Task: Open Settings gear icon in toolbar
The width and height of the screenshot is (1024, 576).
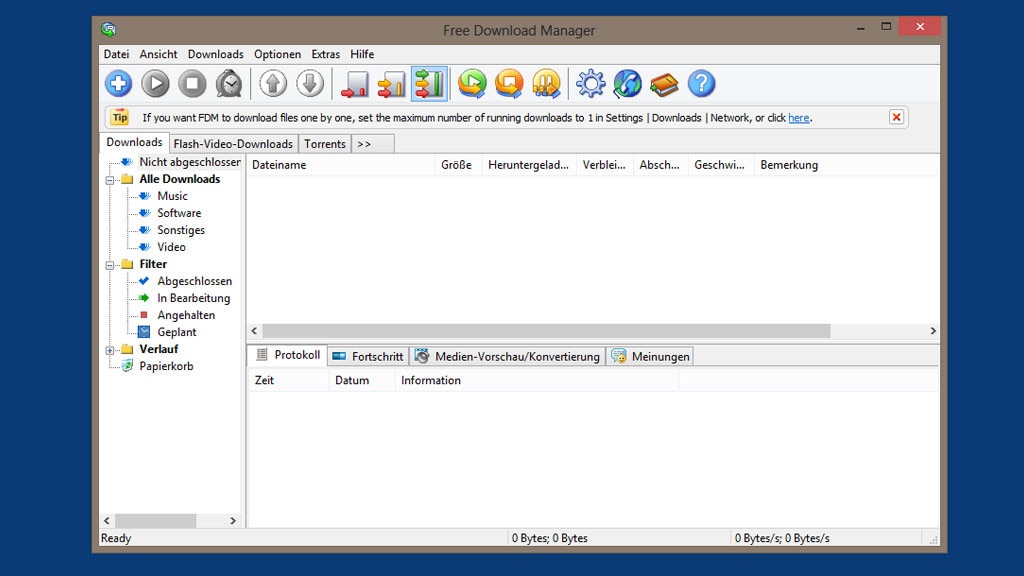Action: coord(590,84)
